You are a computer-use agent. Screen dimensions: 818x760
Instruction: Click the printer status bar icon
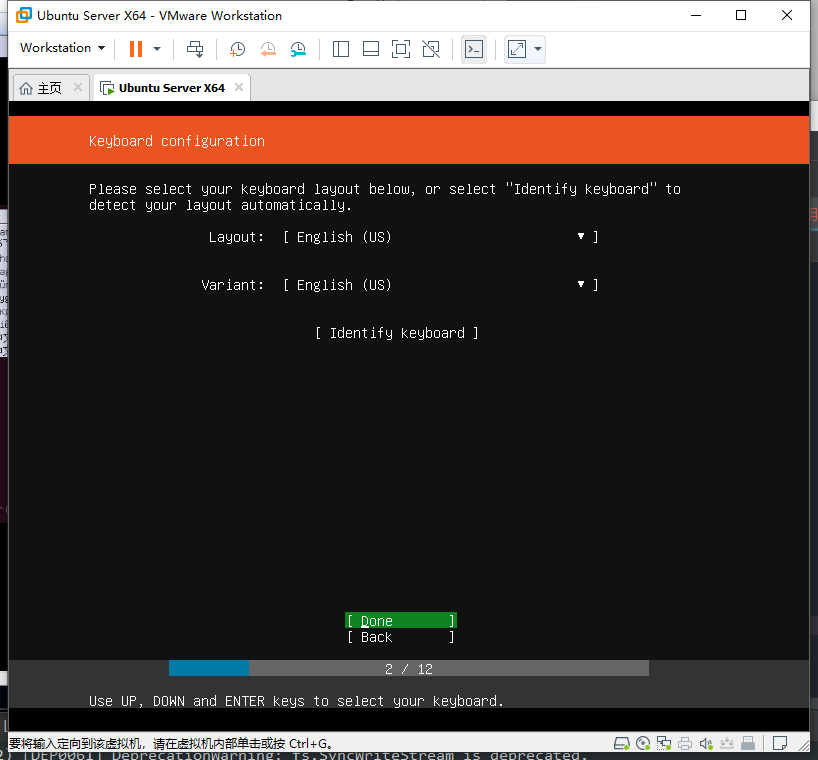(685, 743)
